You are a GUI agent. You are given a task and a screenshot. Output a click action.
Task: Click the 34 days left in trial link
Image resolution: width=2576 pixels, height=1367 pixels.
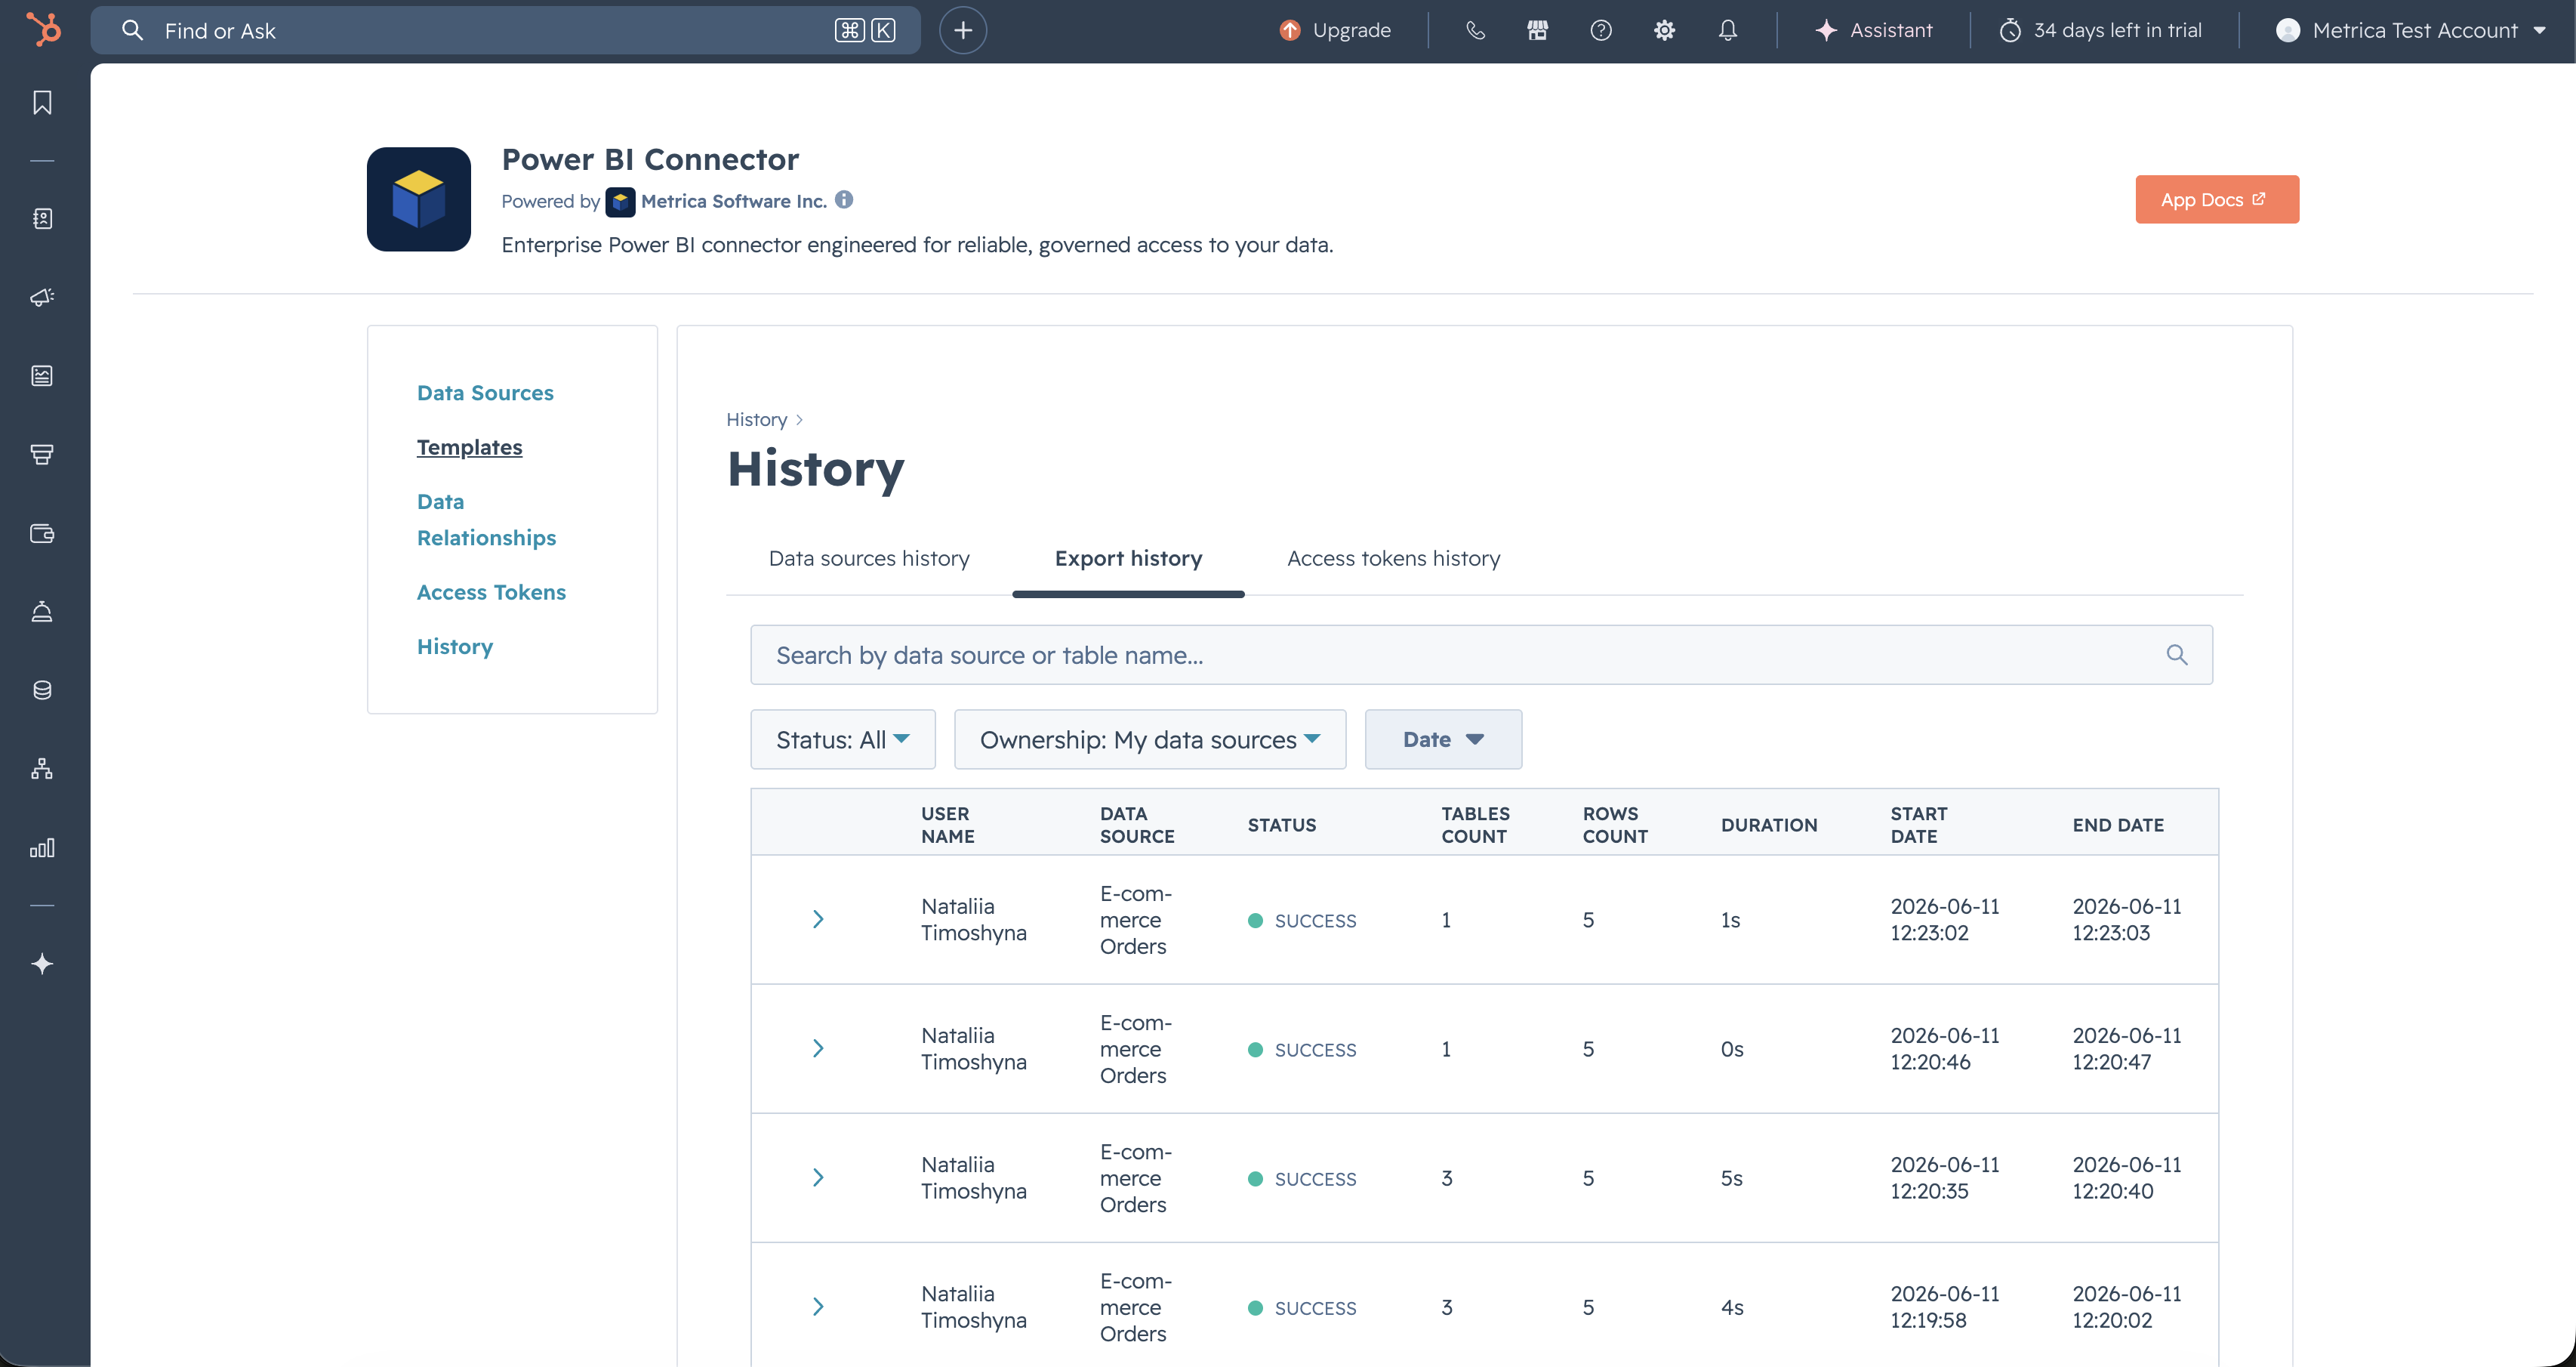click(2117, 30)
